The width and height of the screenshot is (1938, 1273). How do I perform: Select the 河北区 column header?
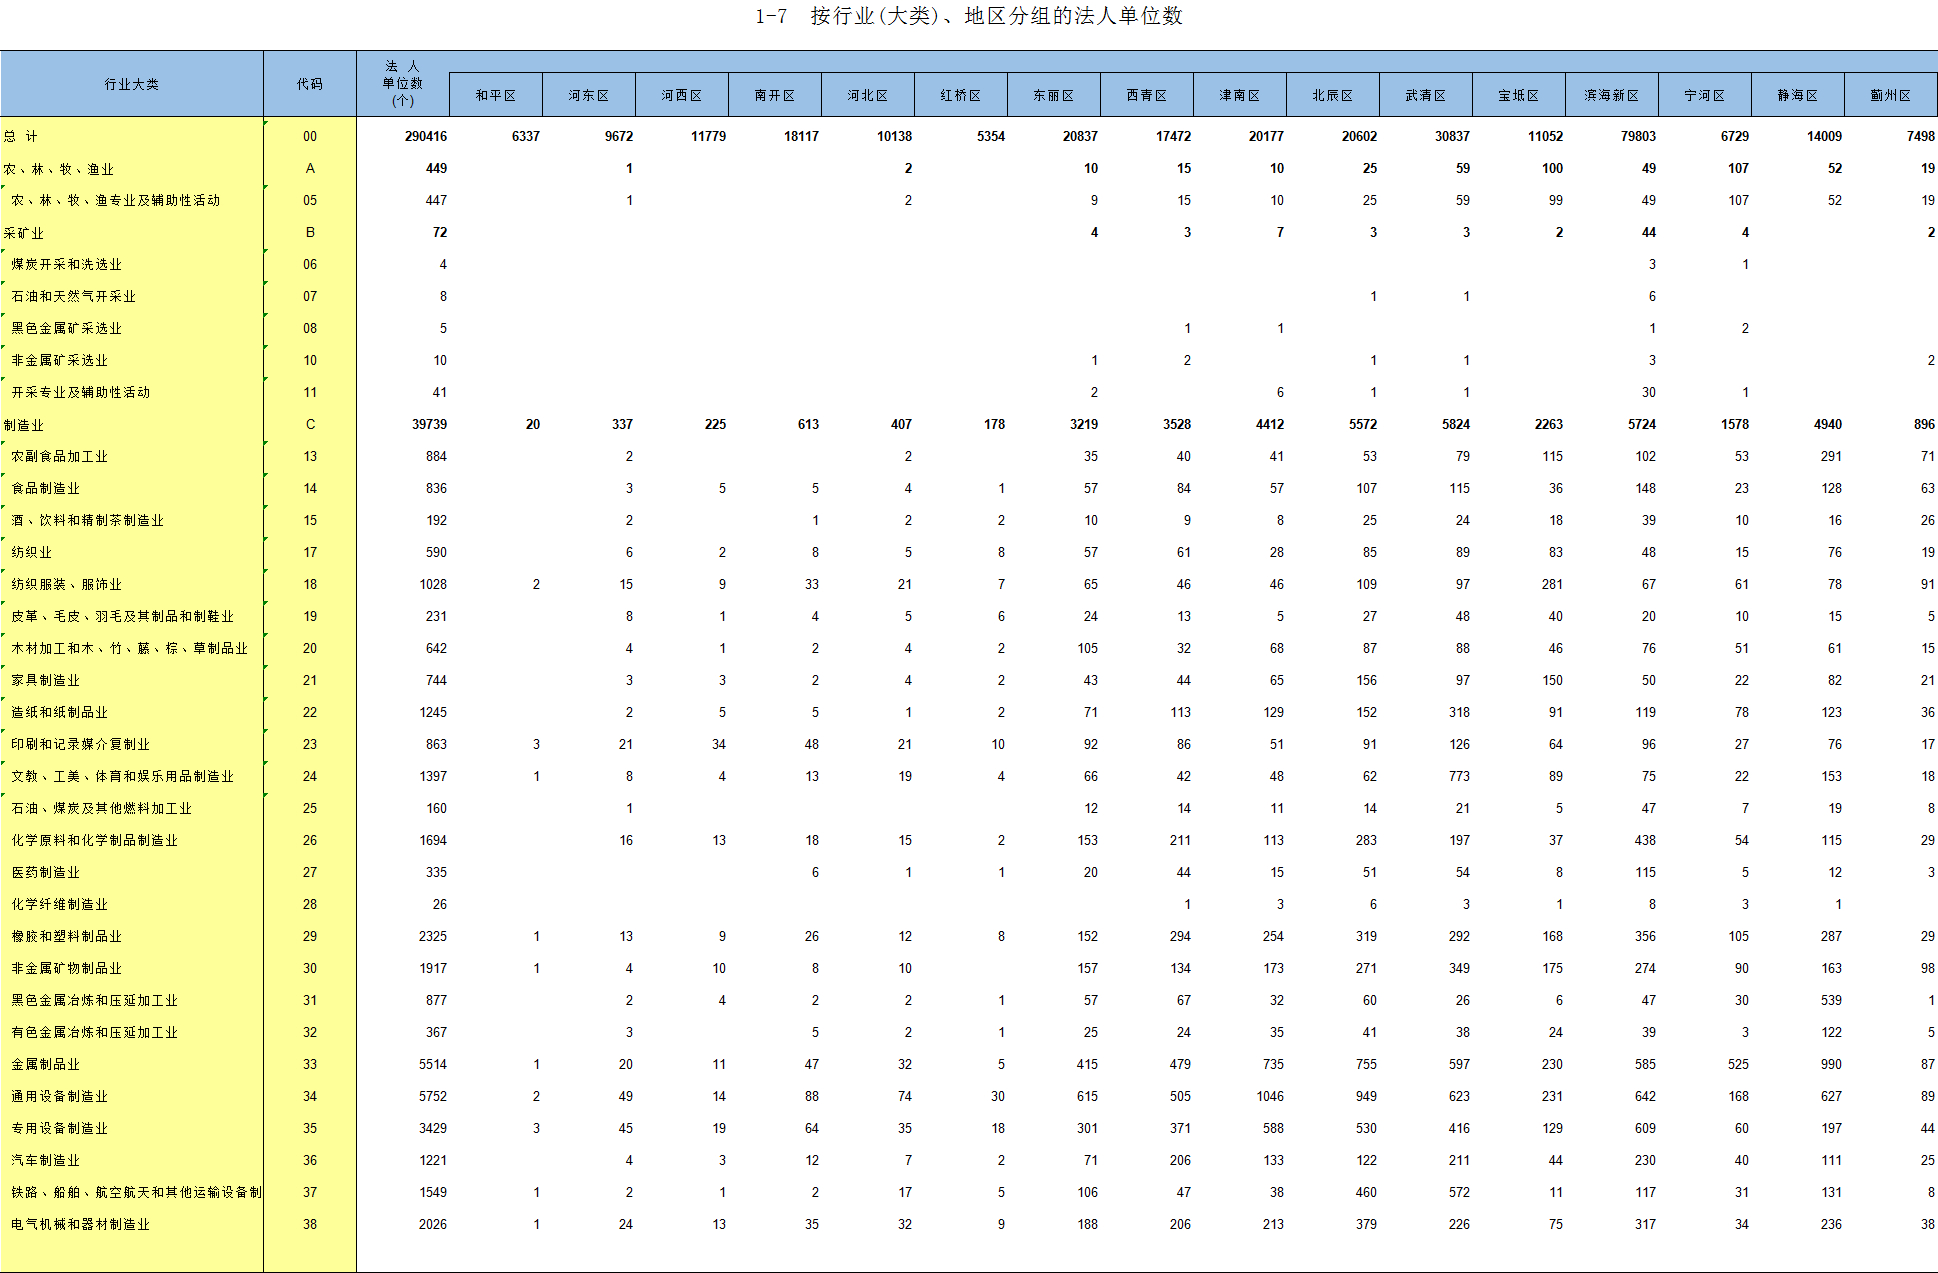coord(868,95)
